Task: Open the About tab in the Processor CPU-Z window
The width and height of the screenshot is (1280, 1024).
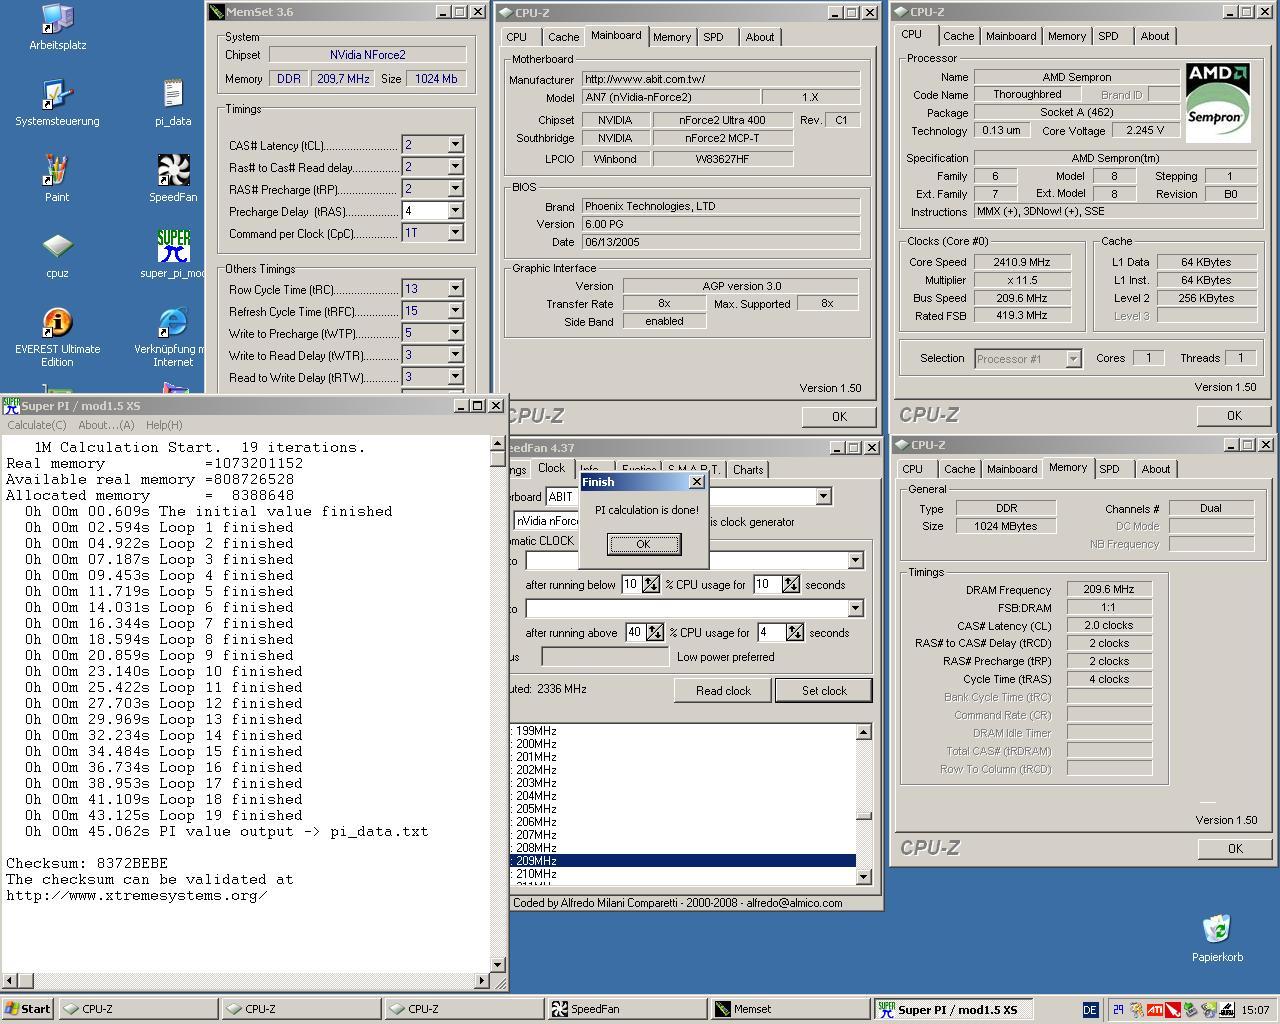Action: coord(1155,36)
